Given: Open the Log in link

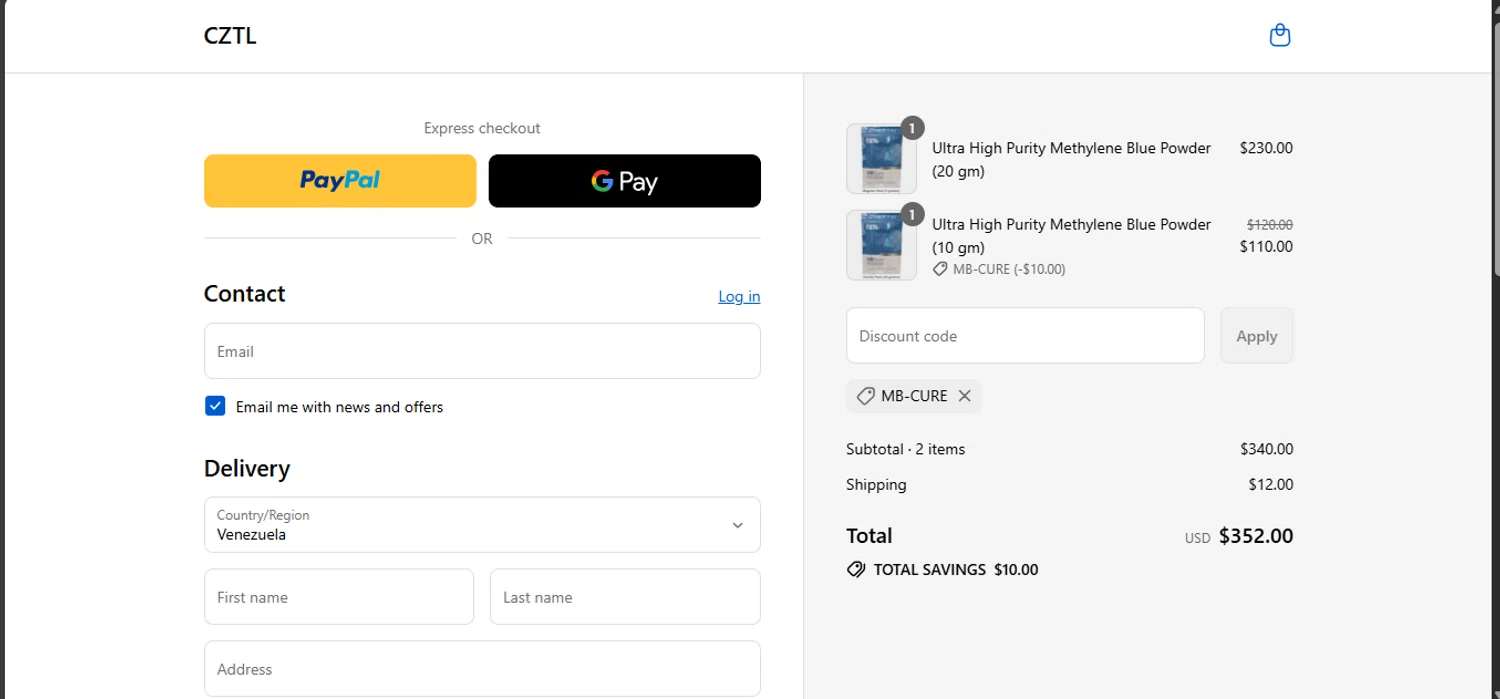Looking at the screenshot, I should [x=739, y=297].
